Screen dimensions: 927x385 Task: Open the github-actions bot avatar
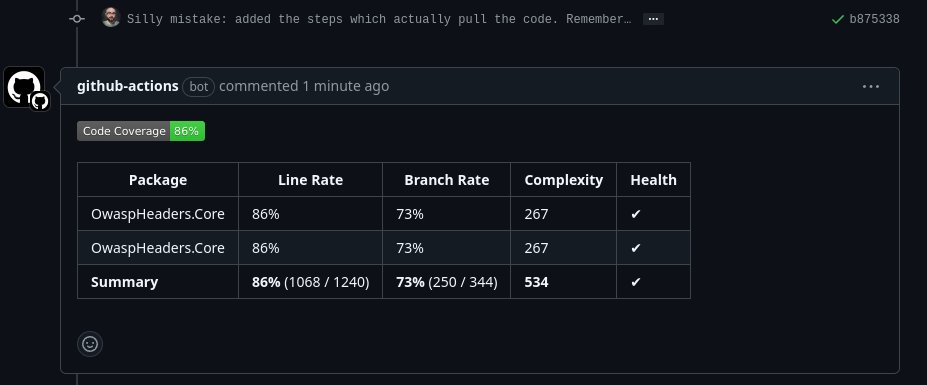pyautogui.click(x=24, y=87)
